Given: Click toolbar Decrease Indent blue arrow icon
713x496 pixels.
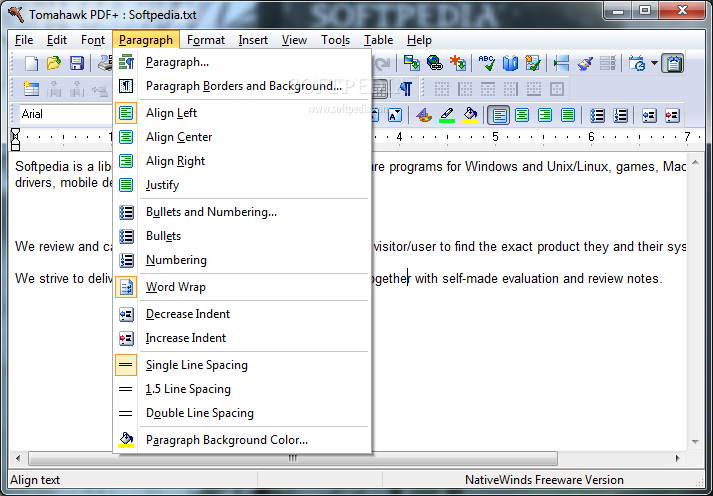Looking at the screenshot, I should click(649, 115).
